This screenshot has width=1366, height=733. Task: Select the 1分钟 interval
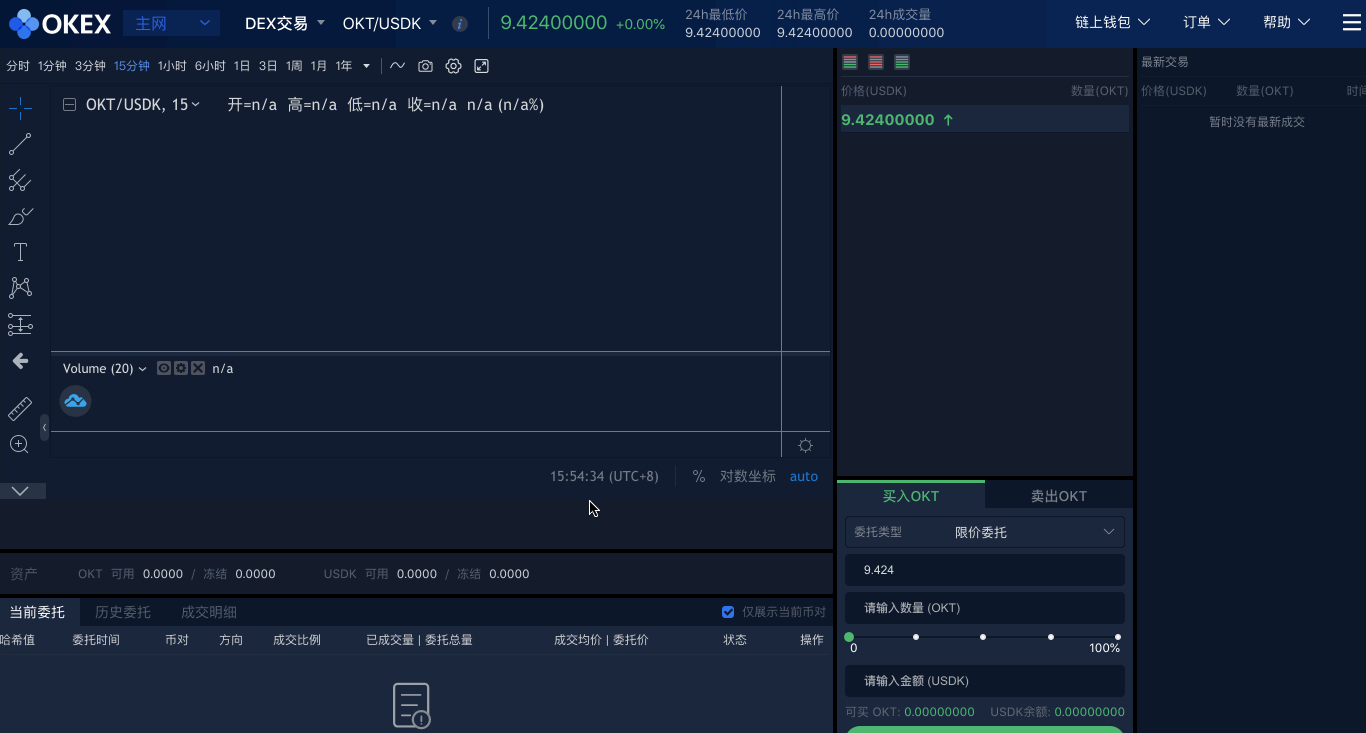pyautogui.click(x=52, y=66)
